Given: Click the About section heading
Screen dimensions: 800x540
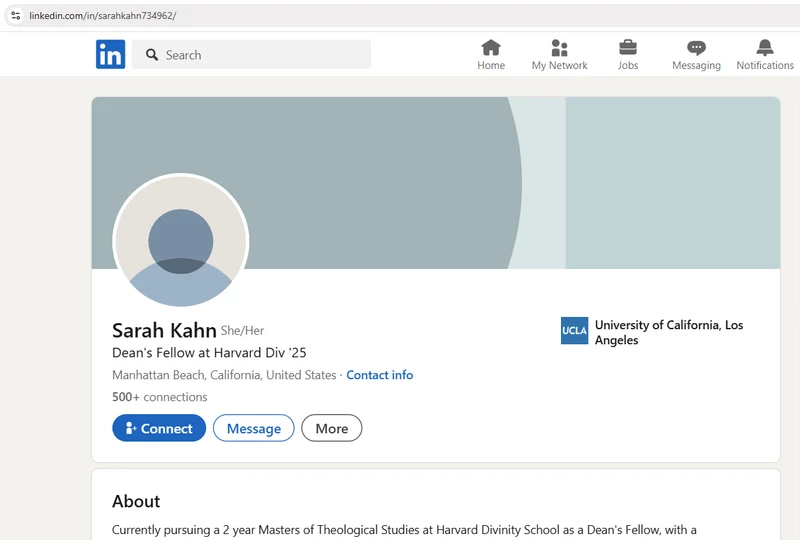Looking at the screenshot, I should click(x=136, y=501).
